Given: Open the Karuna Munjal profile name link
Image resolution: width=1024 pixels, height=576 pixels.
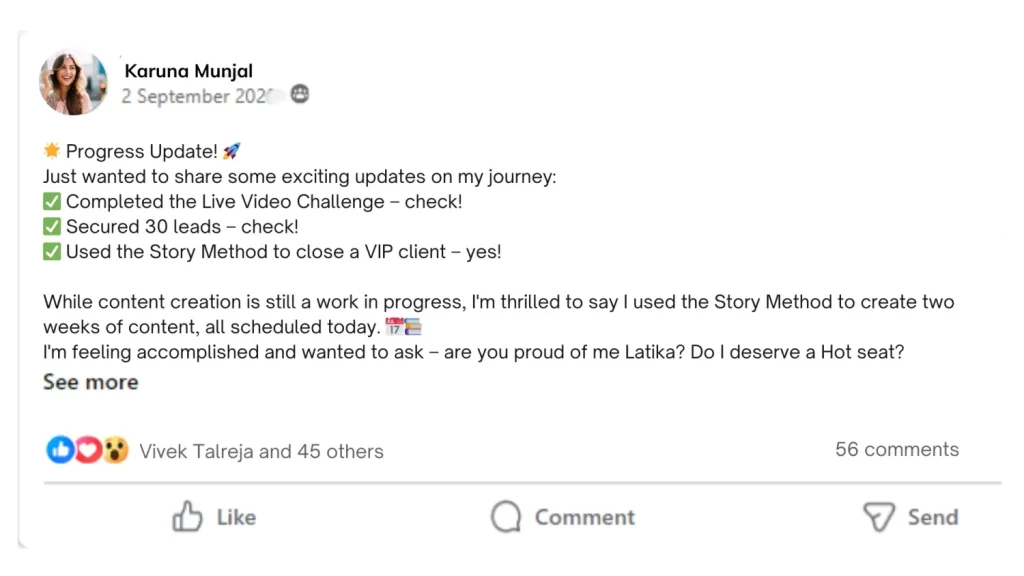Looking at the screenshot, I should (x=188, y=71).
